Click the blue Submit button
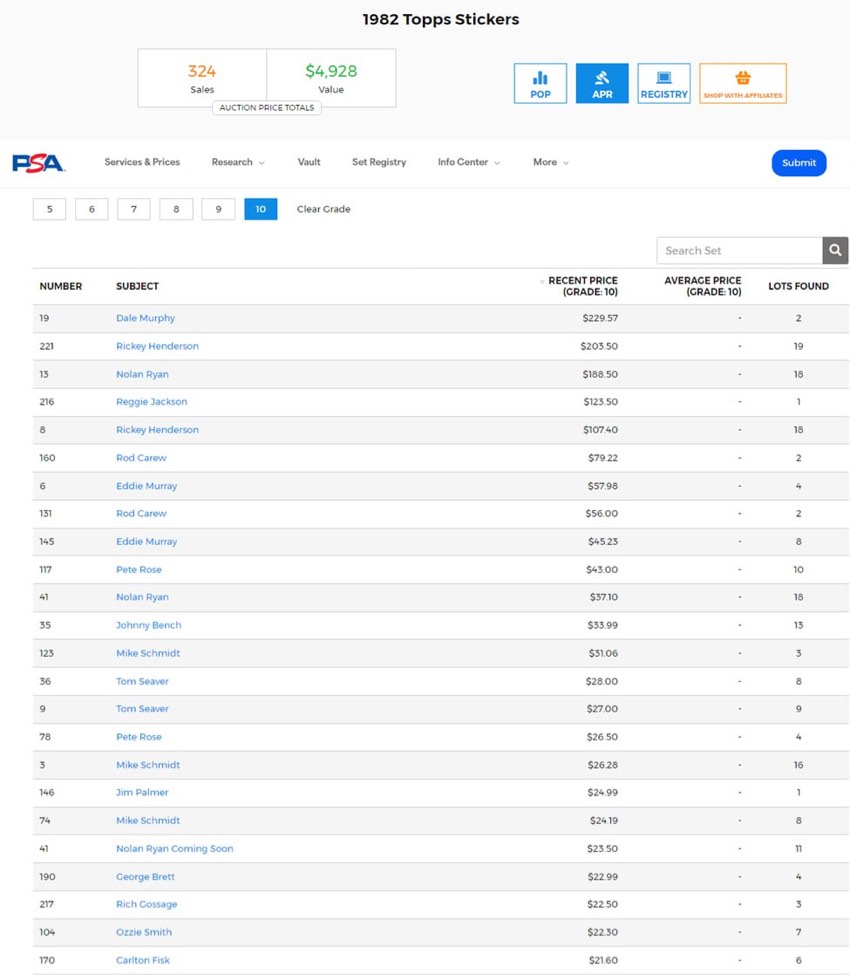850x975 pixels. [799, 163]
